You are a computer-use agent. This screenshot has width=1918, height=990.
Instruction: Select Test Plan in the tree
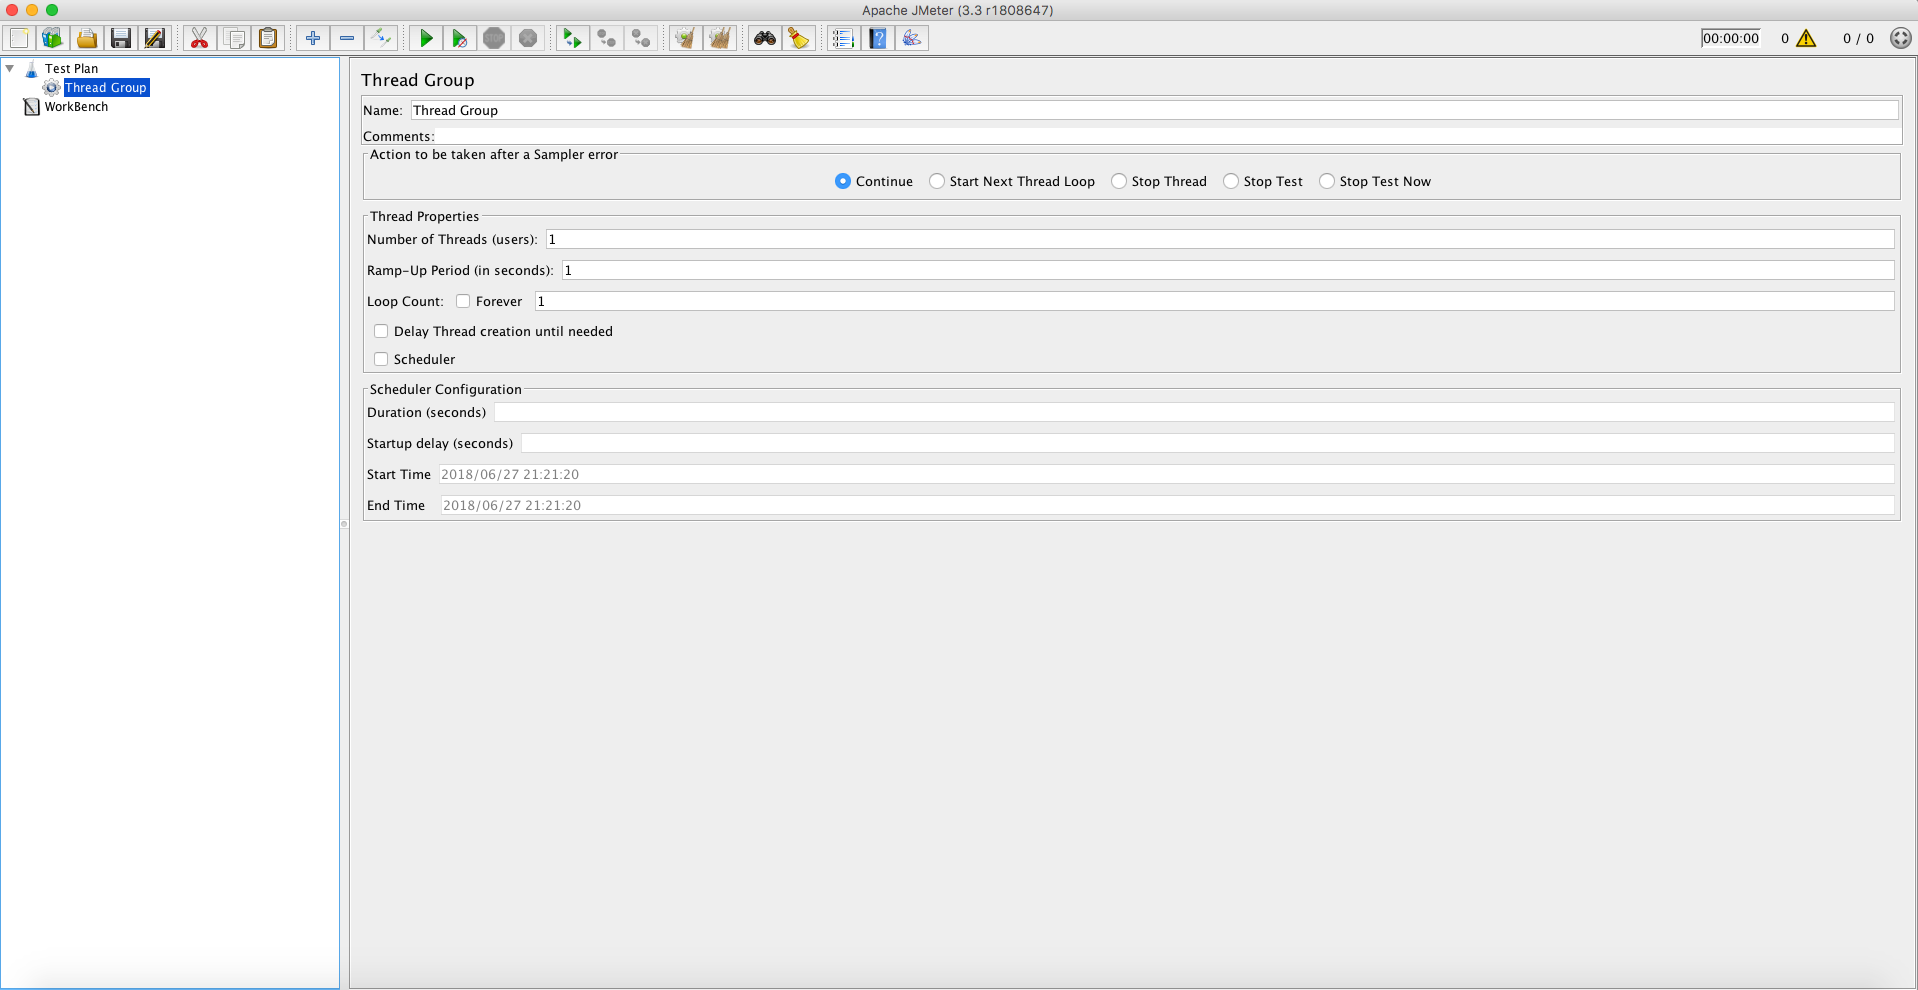71,69
